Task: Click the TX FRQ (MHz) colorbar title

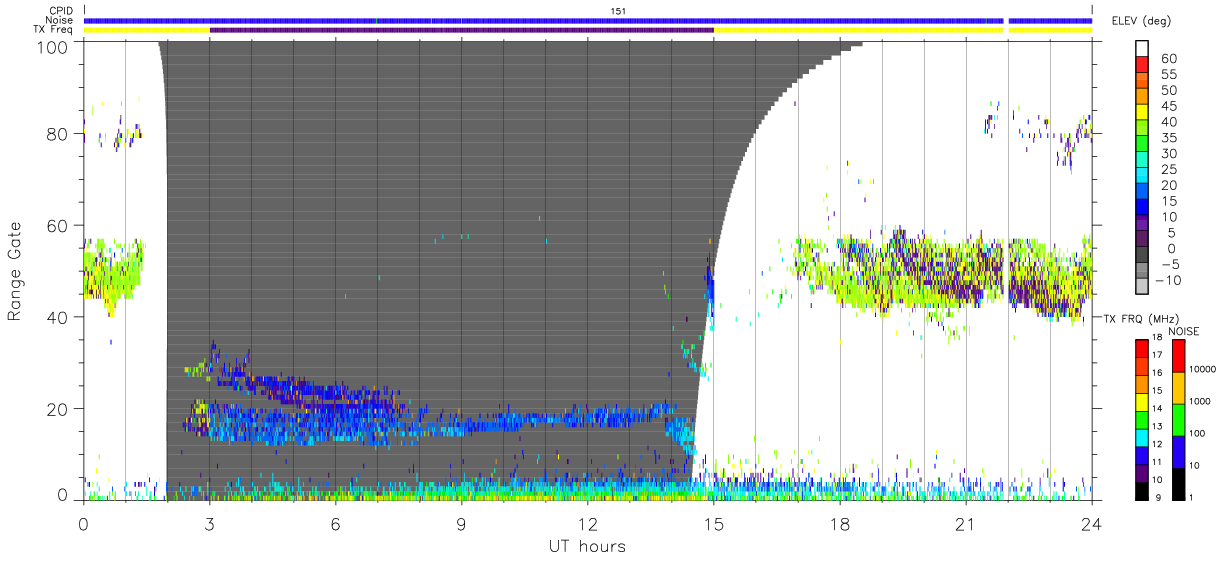Action: [x=1140, y=319]
